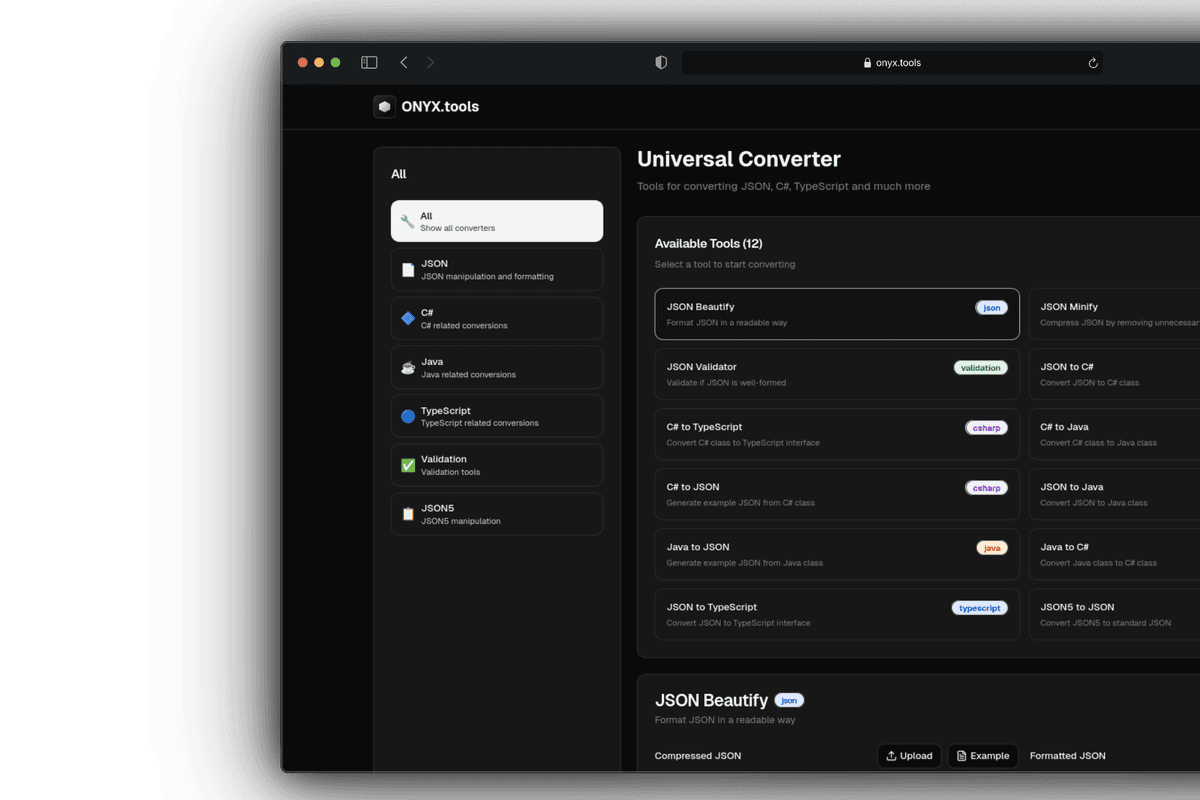
Task: Select the C# category in sidebar
Action: [x=497, y=319]
